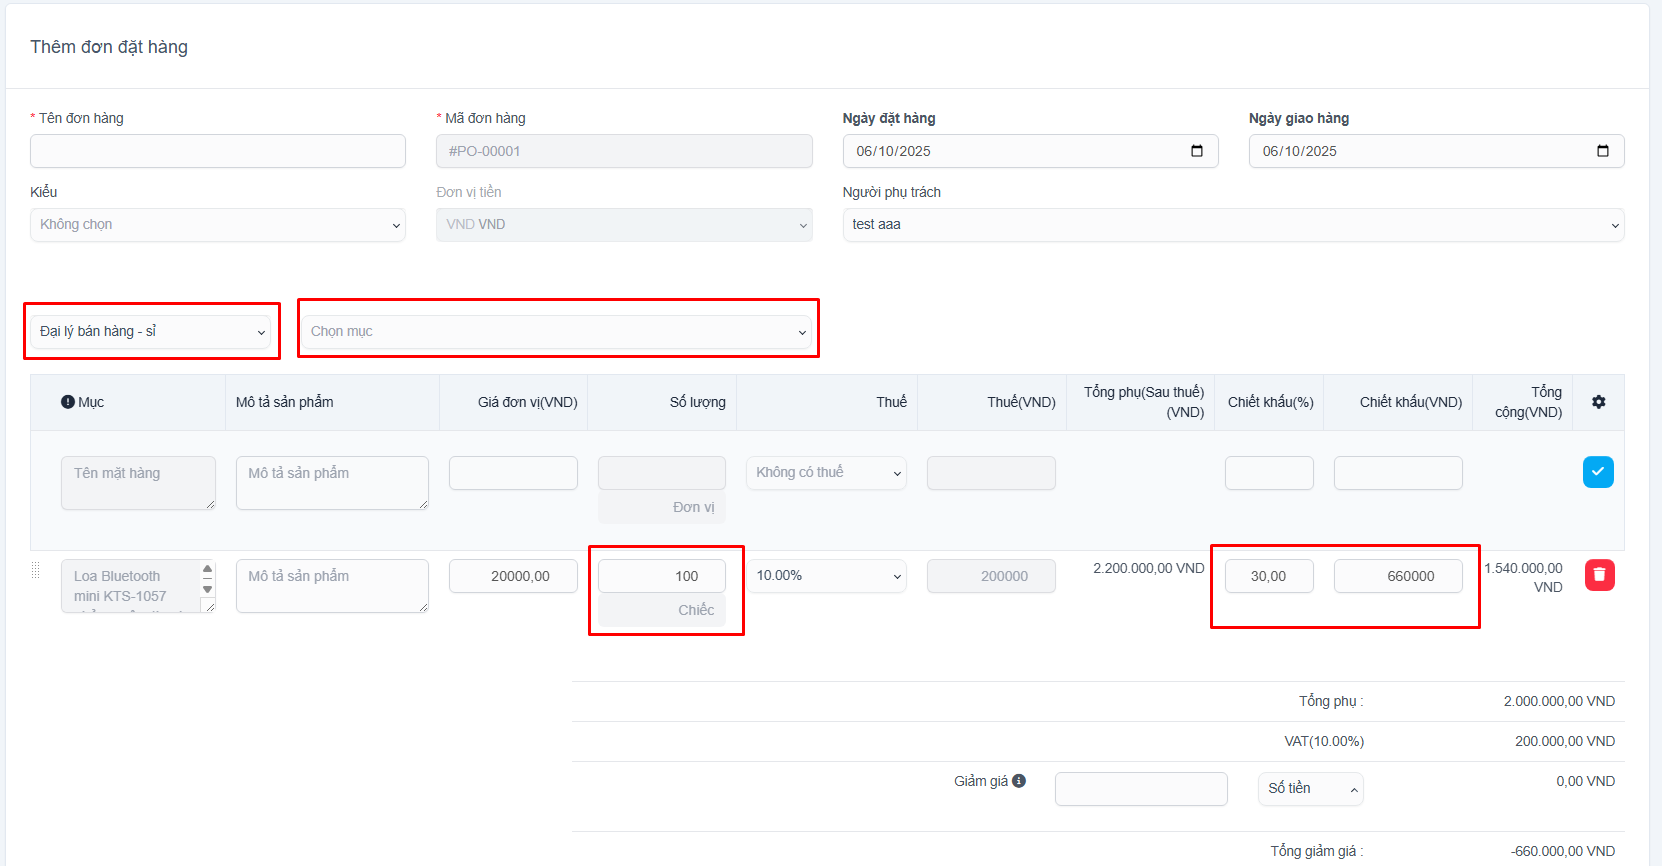Expand the Người phụ trách dropdown
This screenshot has height=866, width=1662.
(1232, 225)
